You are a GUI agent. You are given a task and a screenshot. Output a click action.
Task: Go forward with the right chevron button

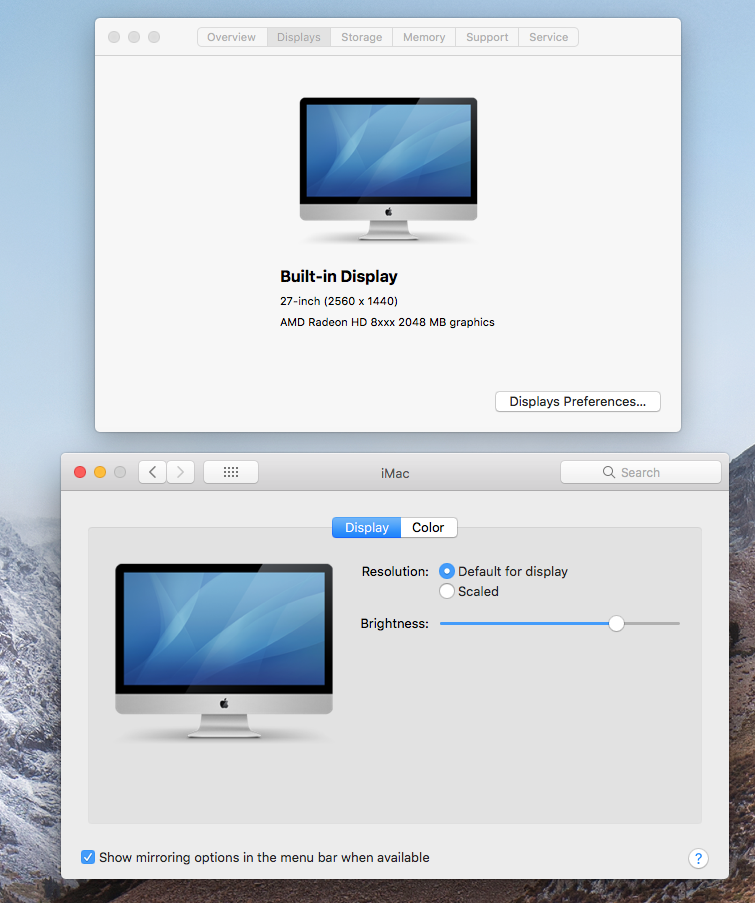pyautogui.click(x=180, y=472)
